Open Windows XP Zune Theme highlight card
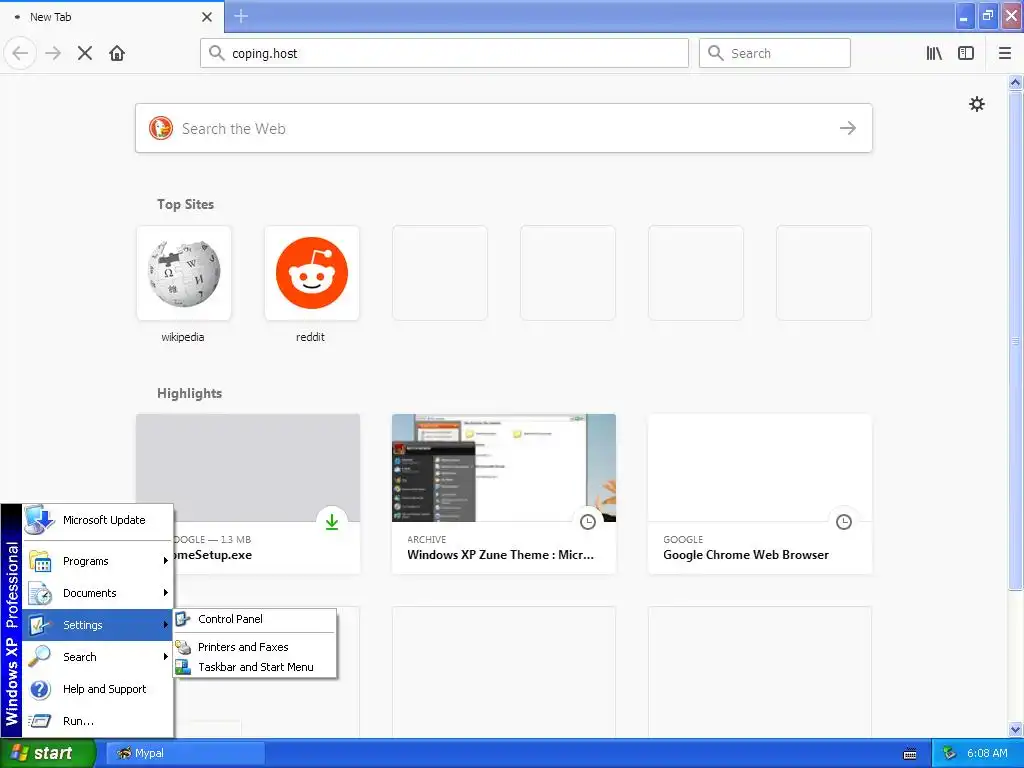The image size is (1024, 768). 504,494
